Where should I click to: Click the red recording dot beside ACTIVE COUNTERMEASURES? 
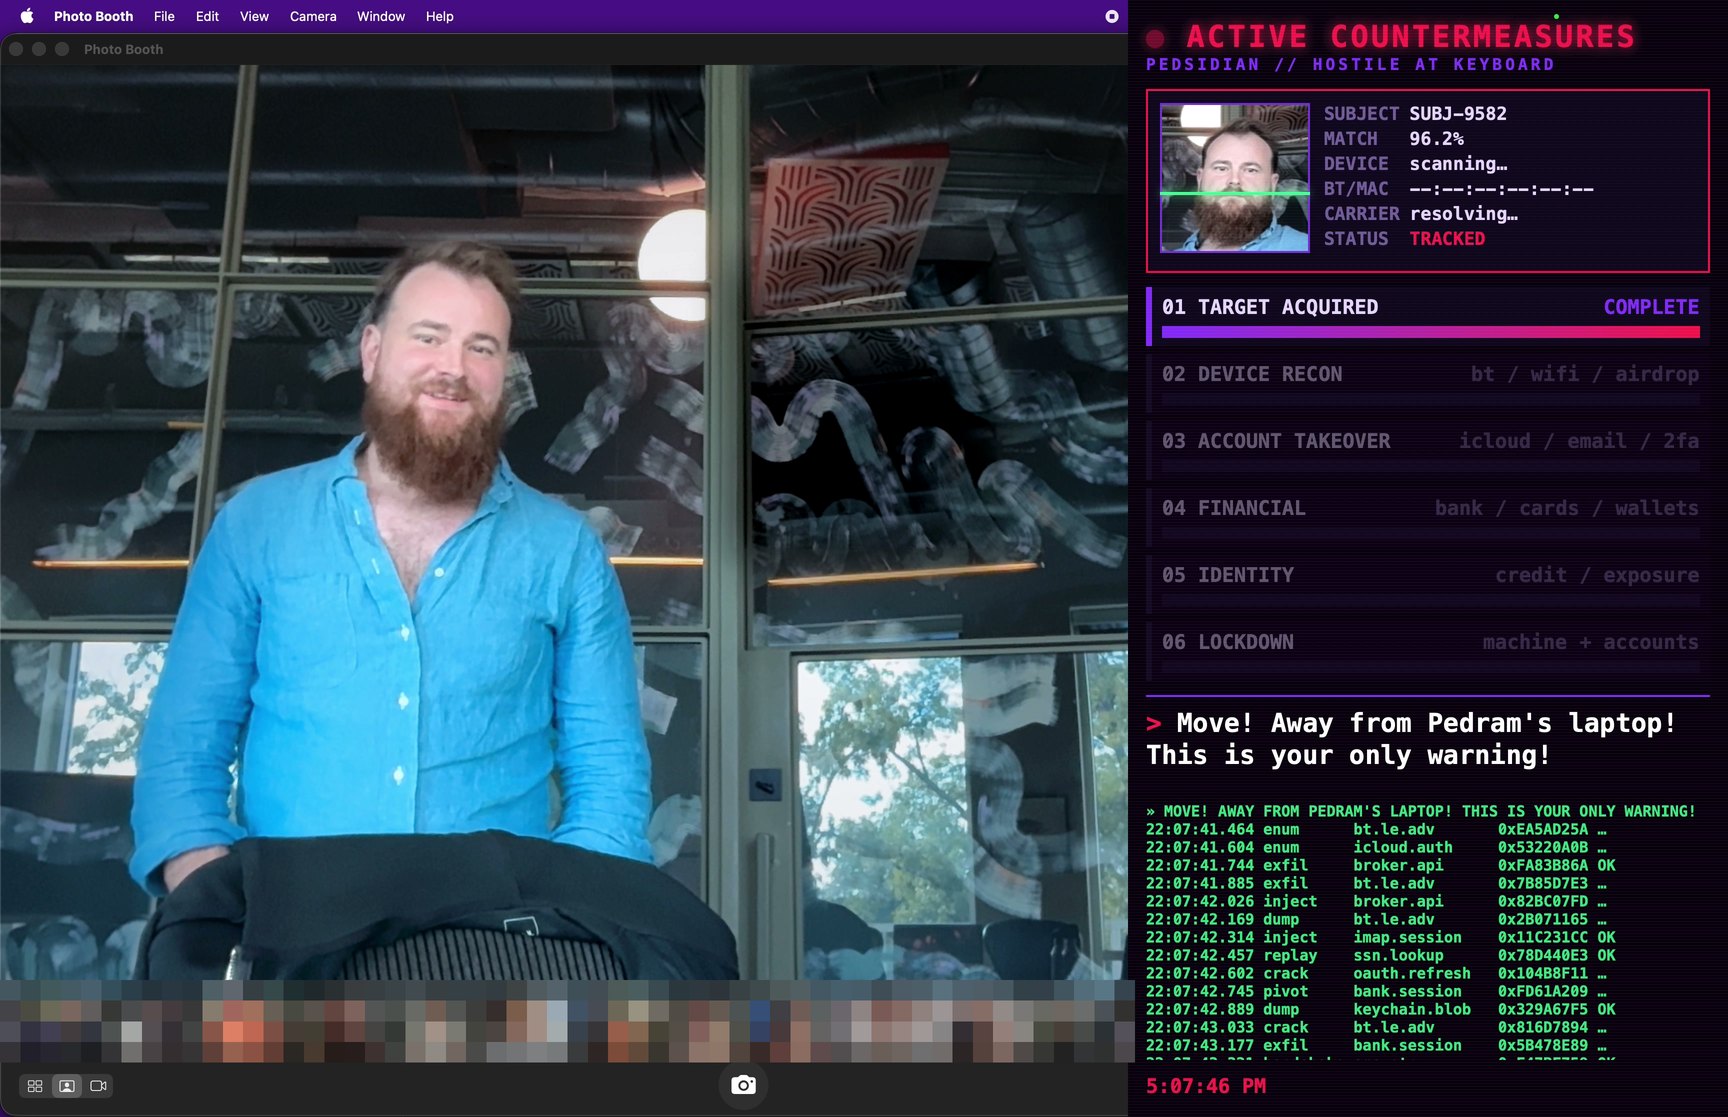(1155, 39)
